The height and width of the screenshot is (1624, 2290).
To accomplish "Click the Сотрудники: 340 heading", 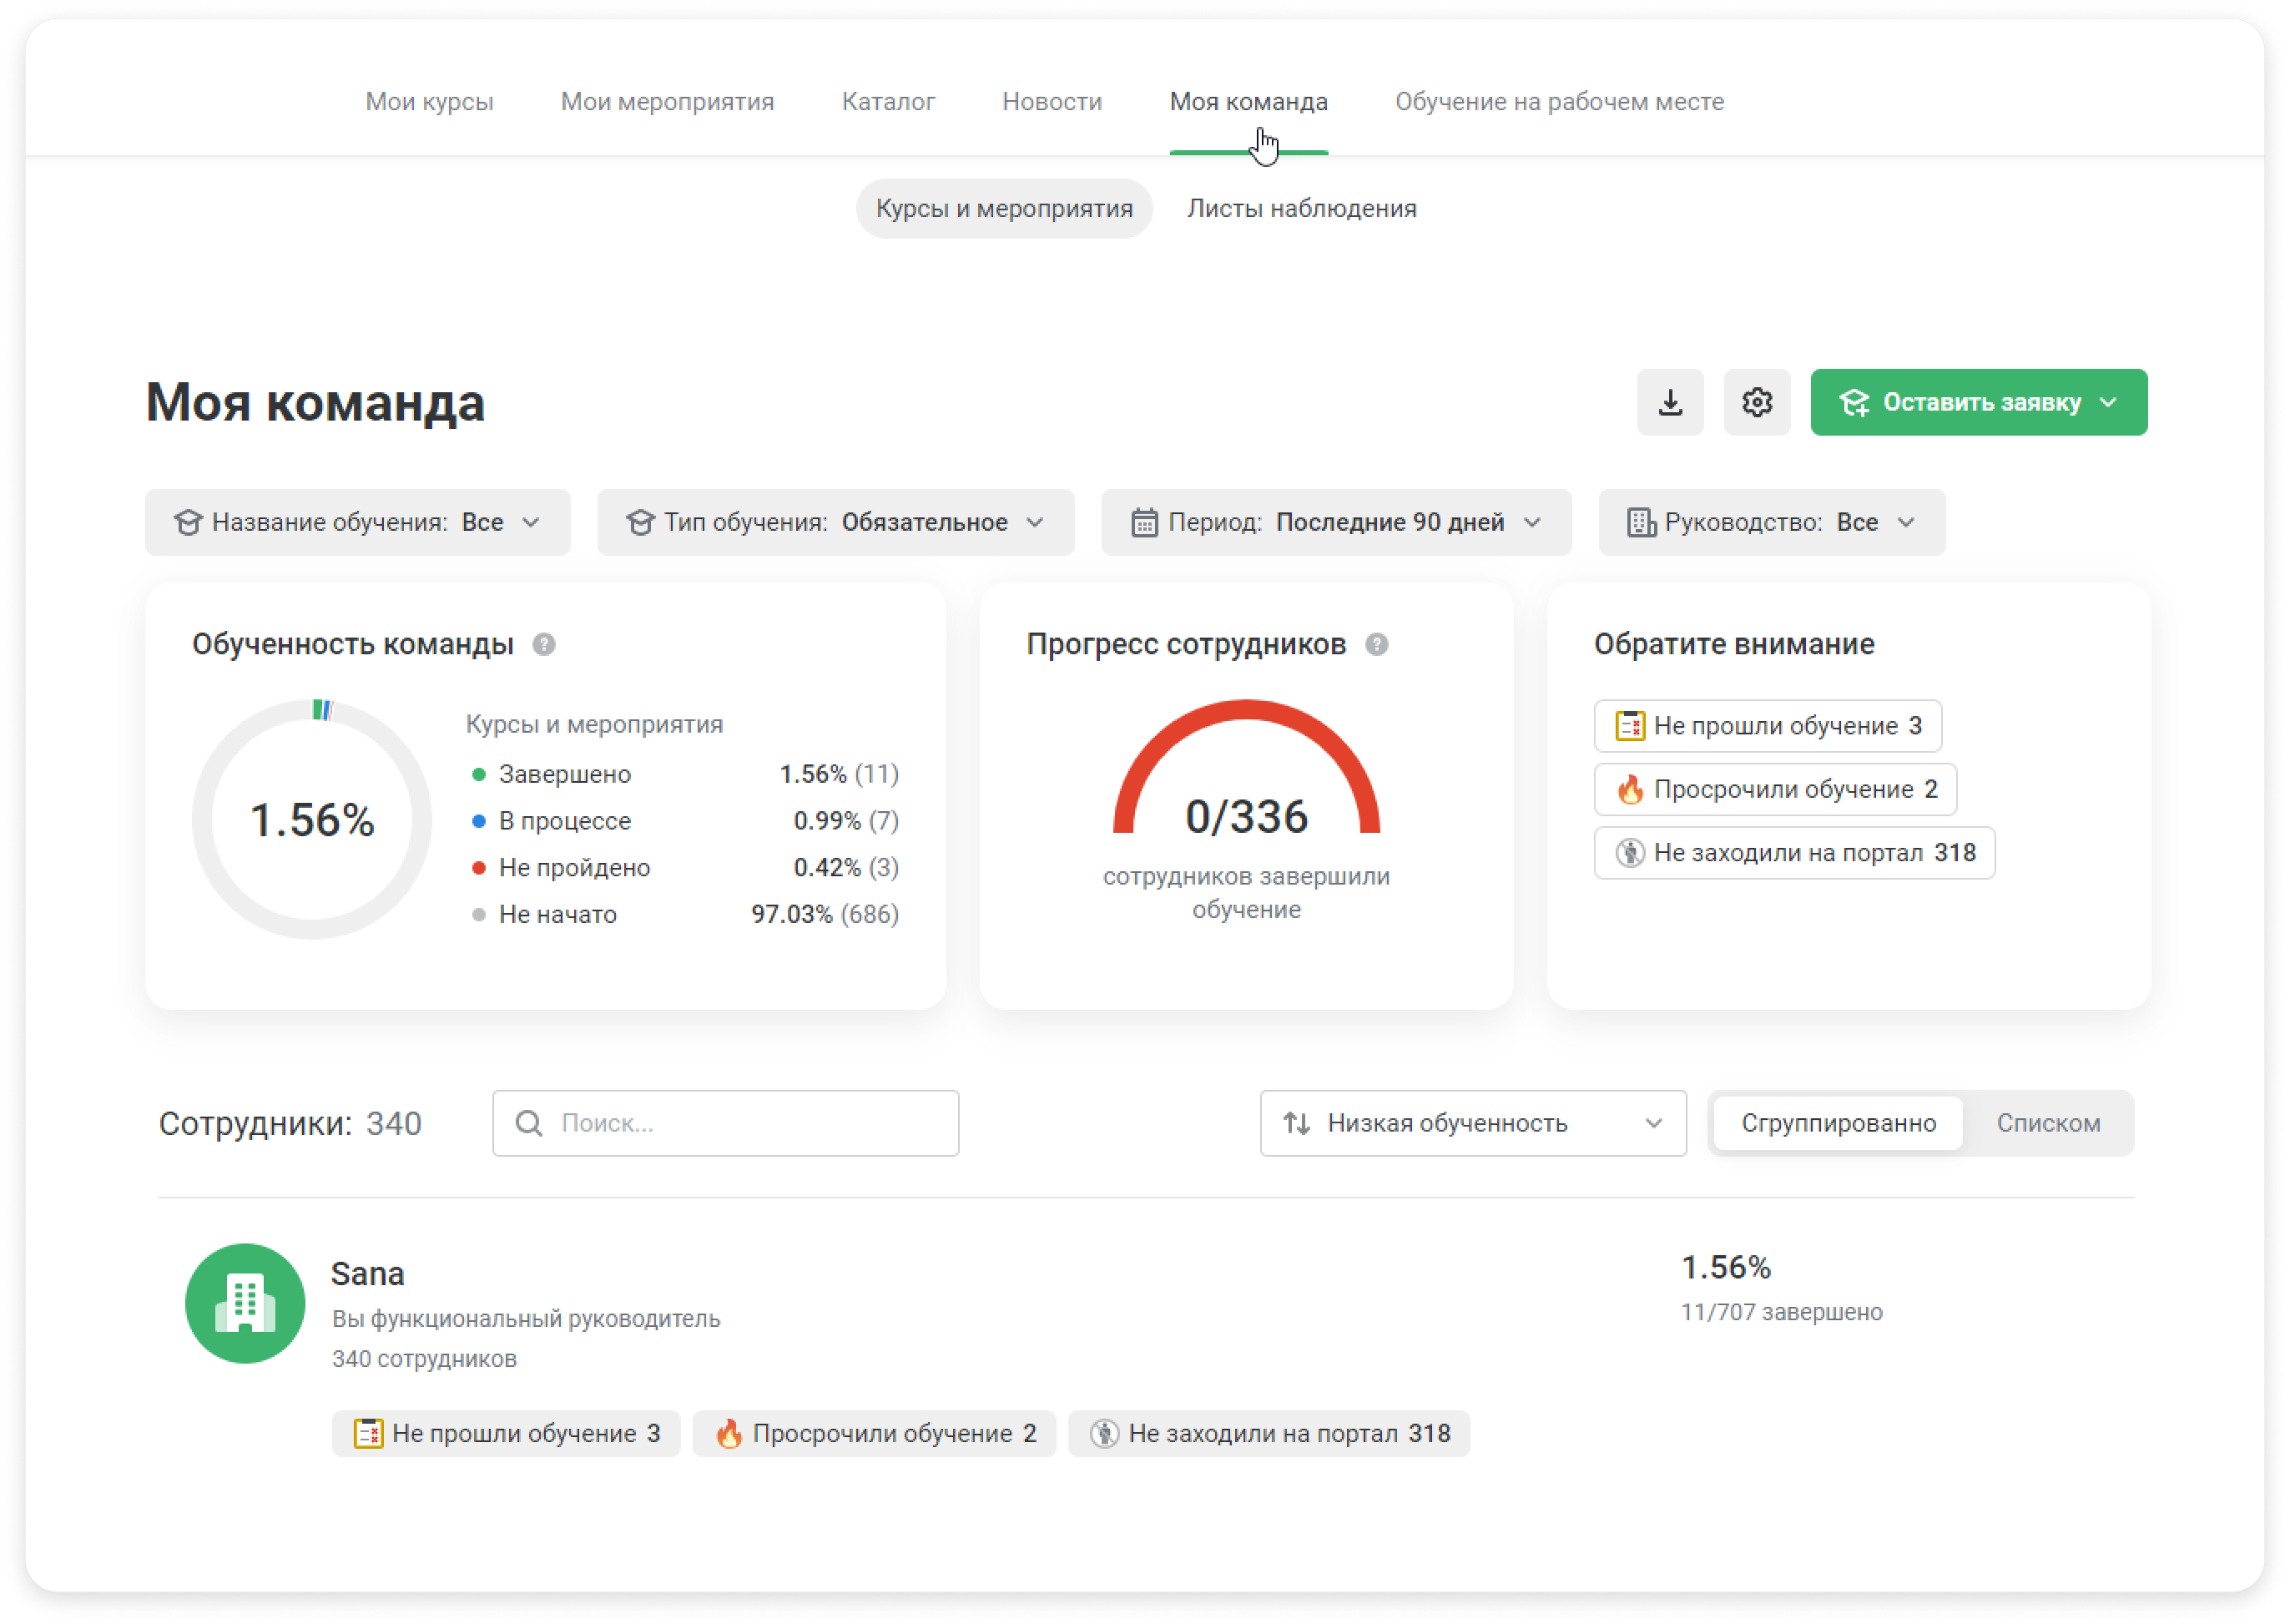I will click(x=290, y=1123).
